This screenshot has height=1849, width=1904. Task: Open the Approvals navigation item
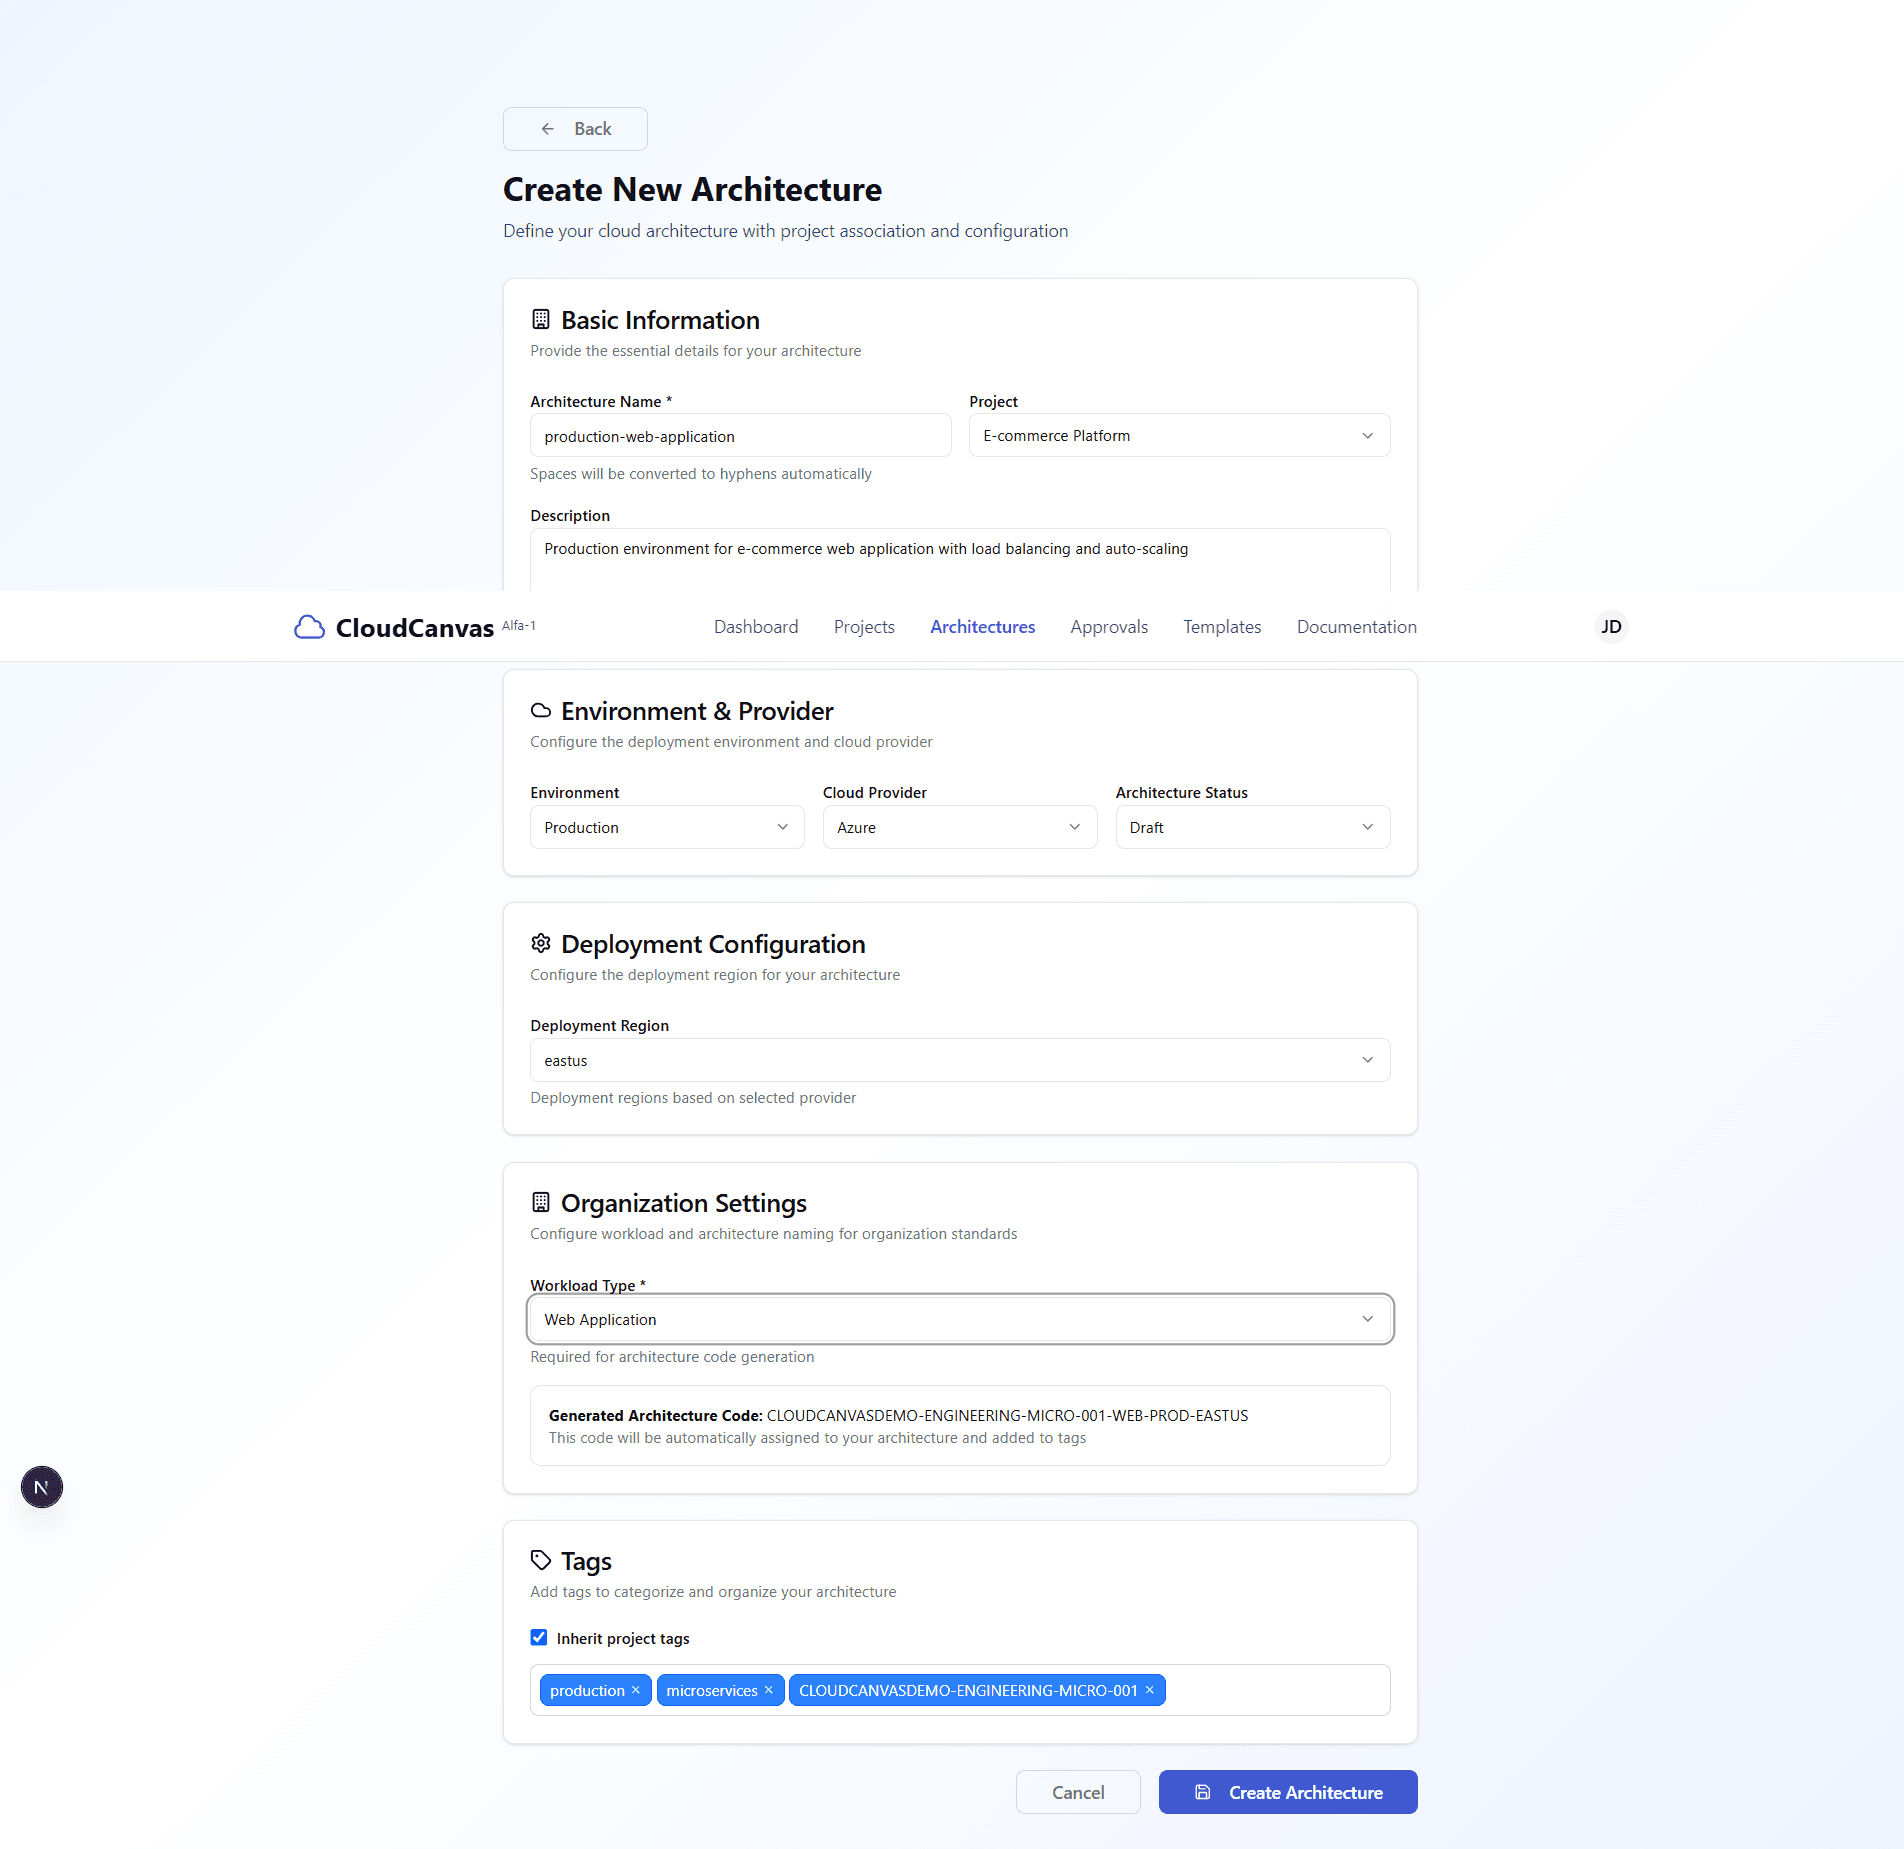pos(1108,626)
